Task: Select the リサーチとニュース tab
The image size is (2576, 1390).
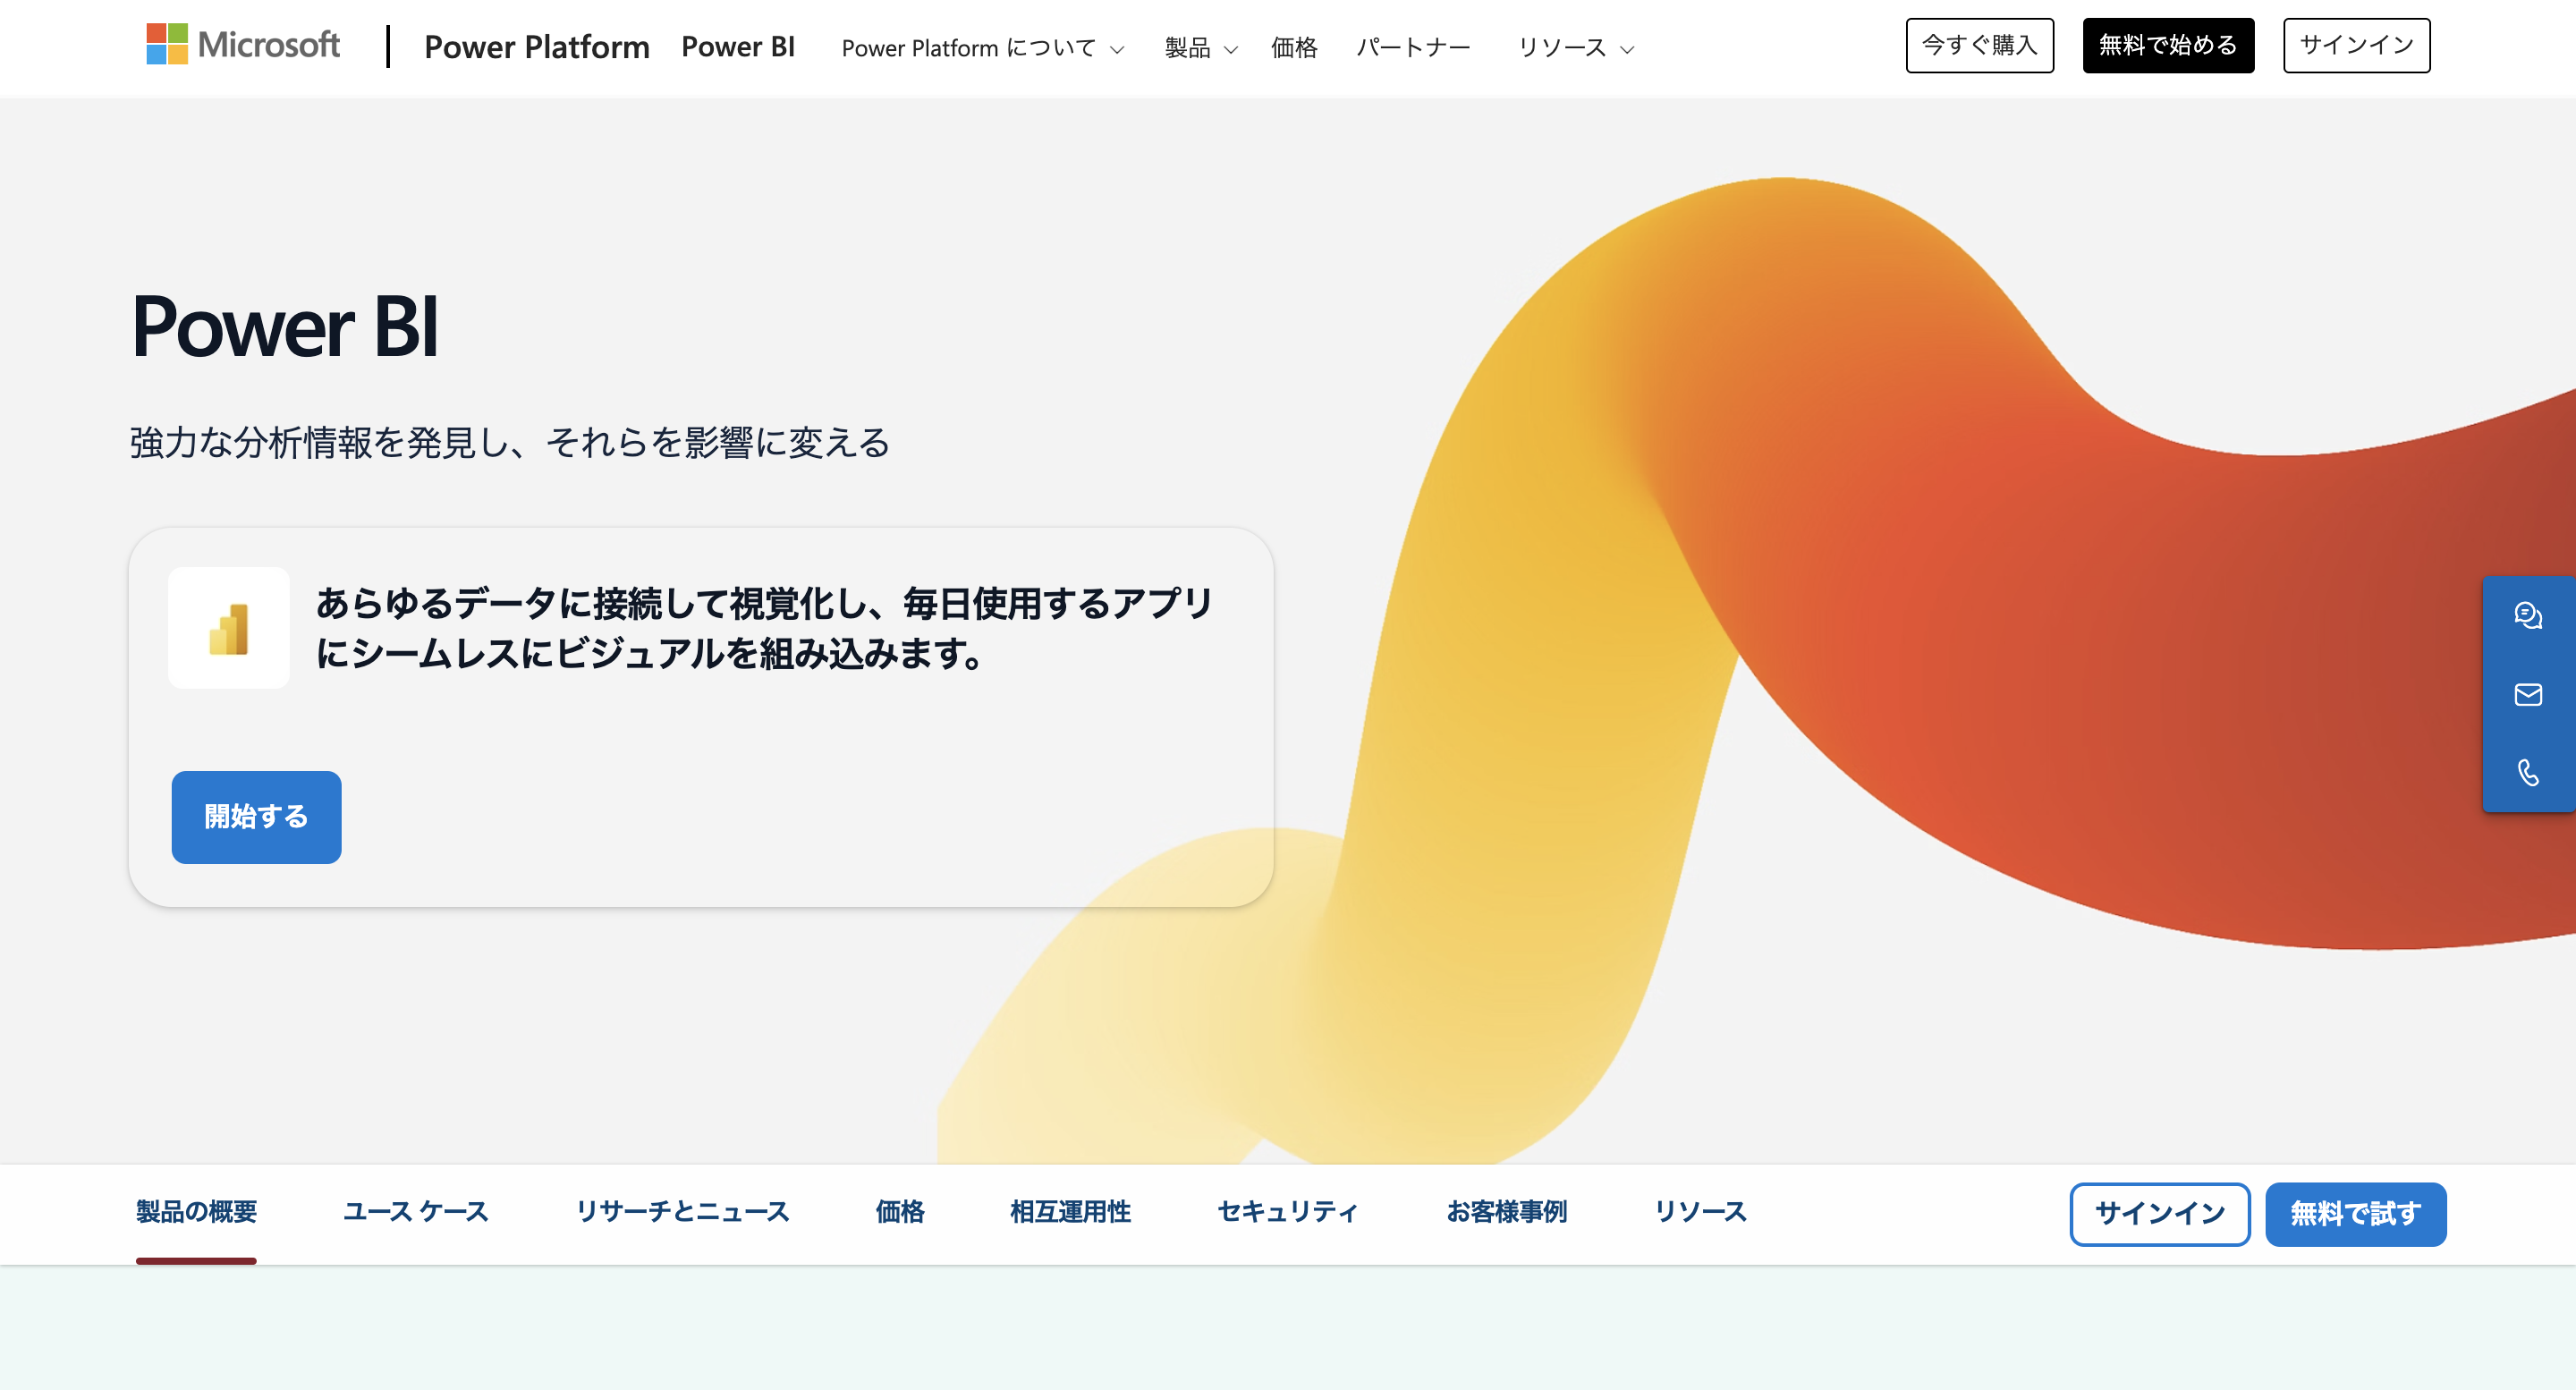Action: (x=682, y=1212)
